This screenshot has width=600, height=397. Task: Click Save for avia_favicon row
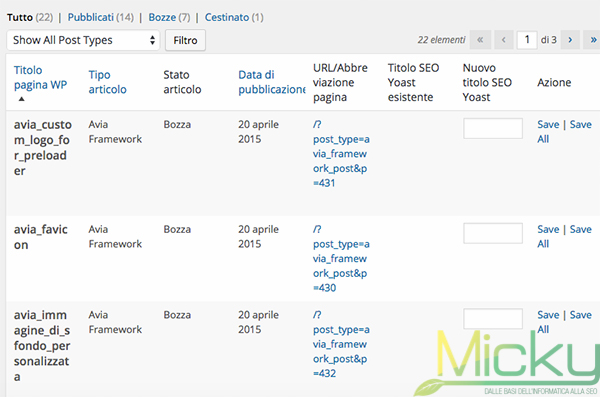pos(548,229)
